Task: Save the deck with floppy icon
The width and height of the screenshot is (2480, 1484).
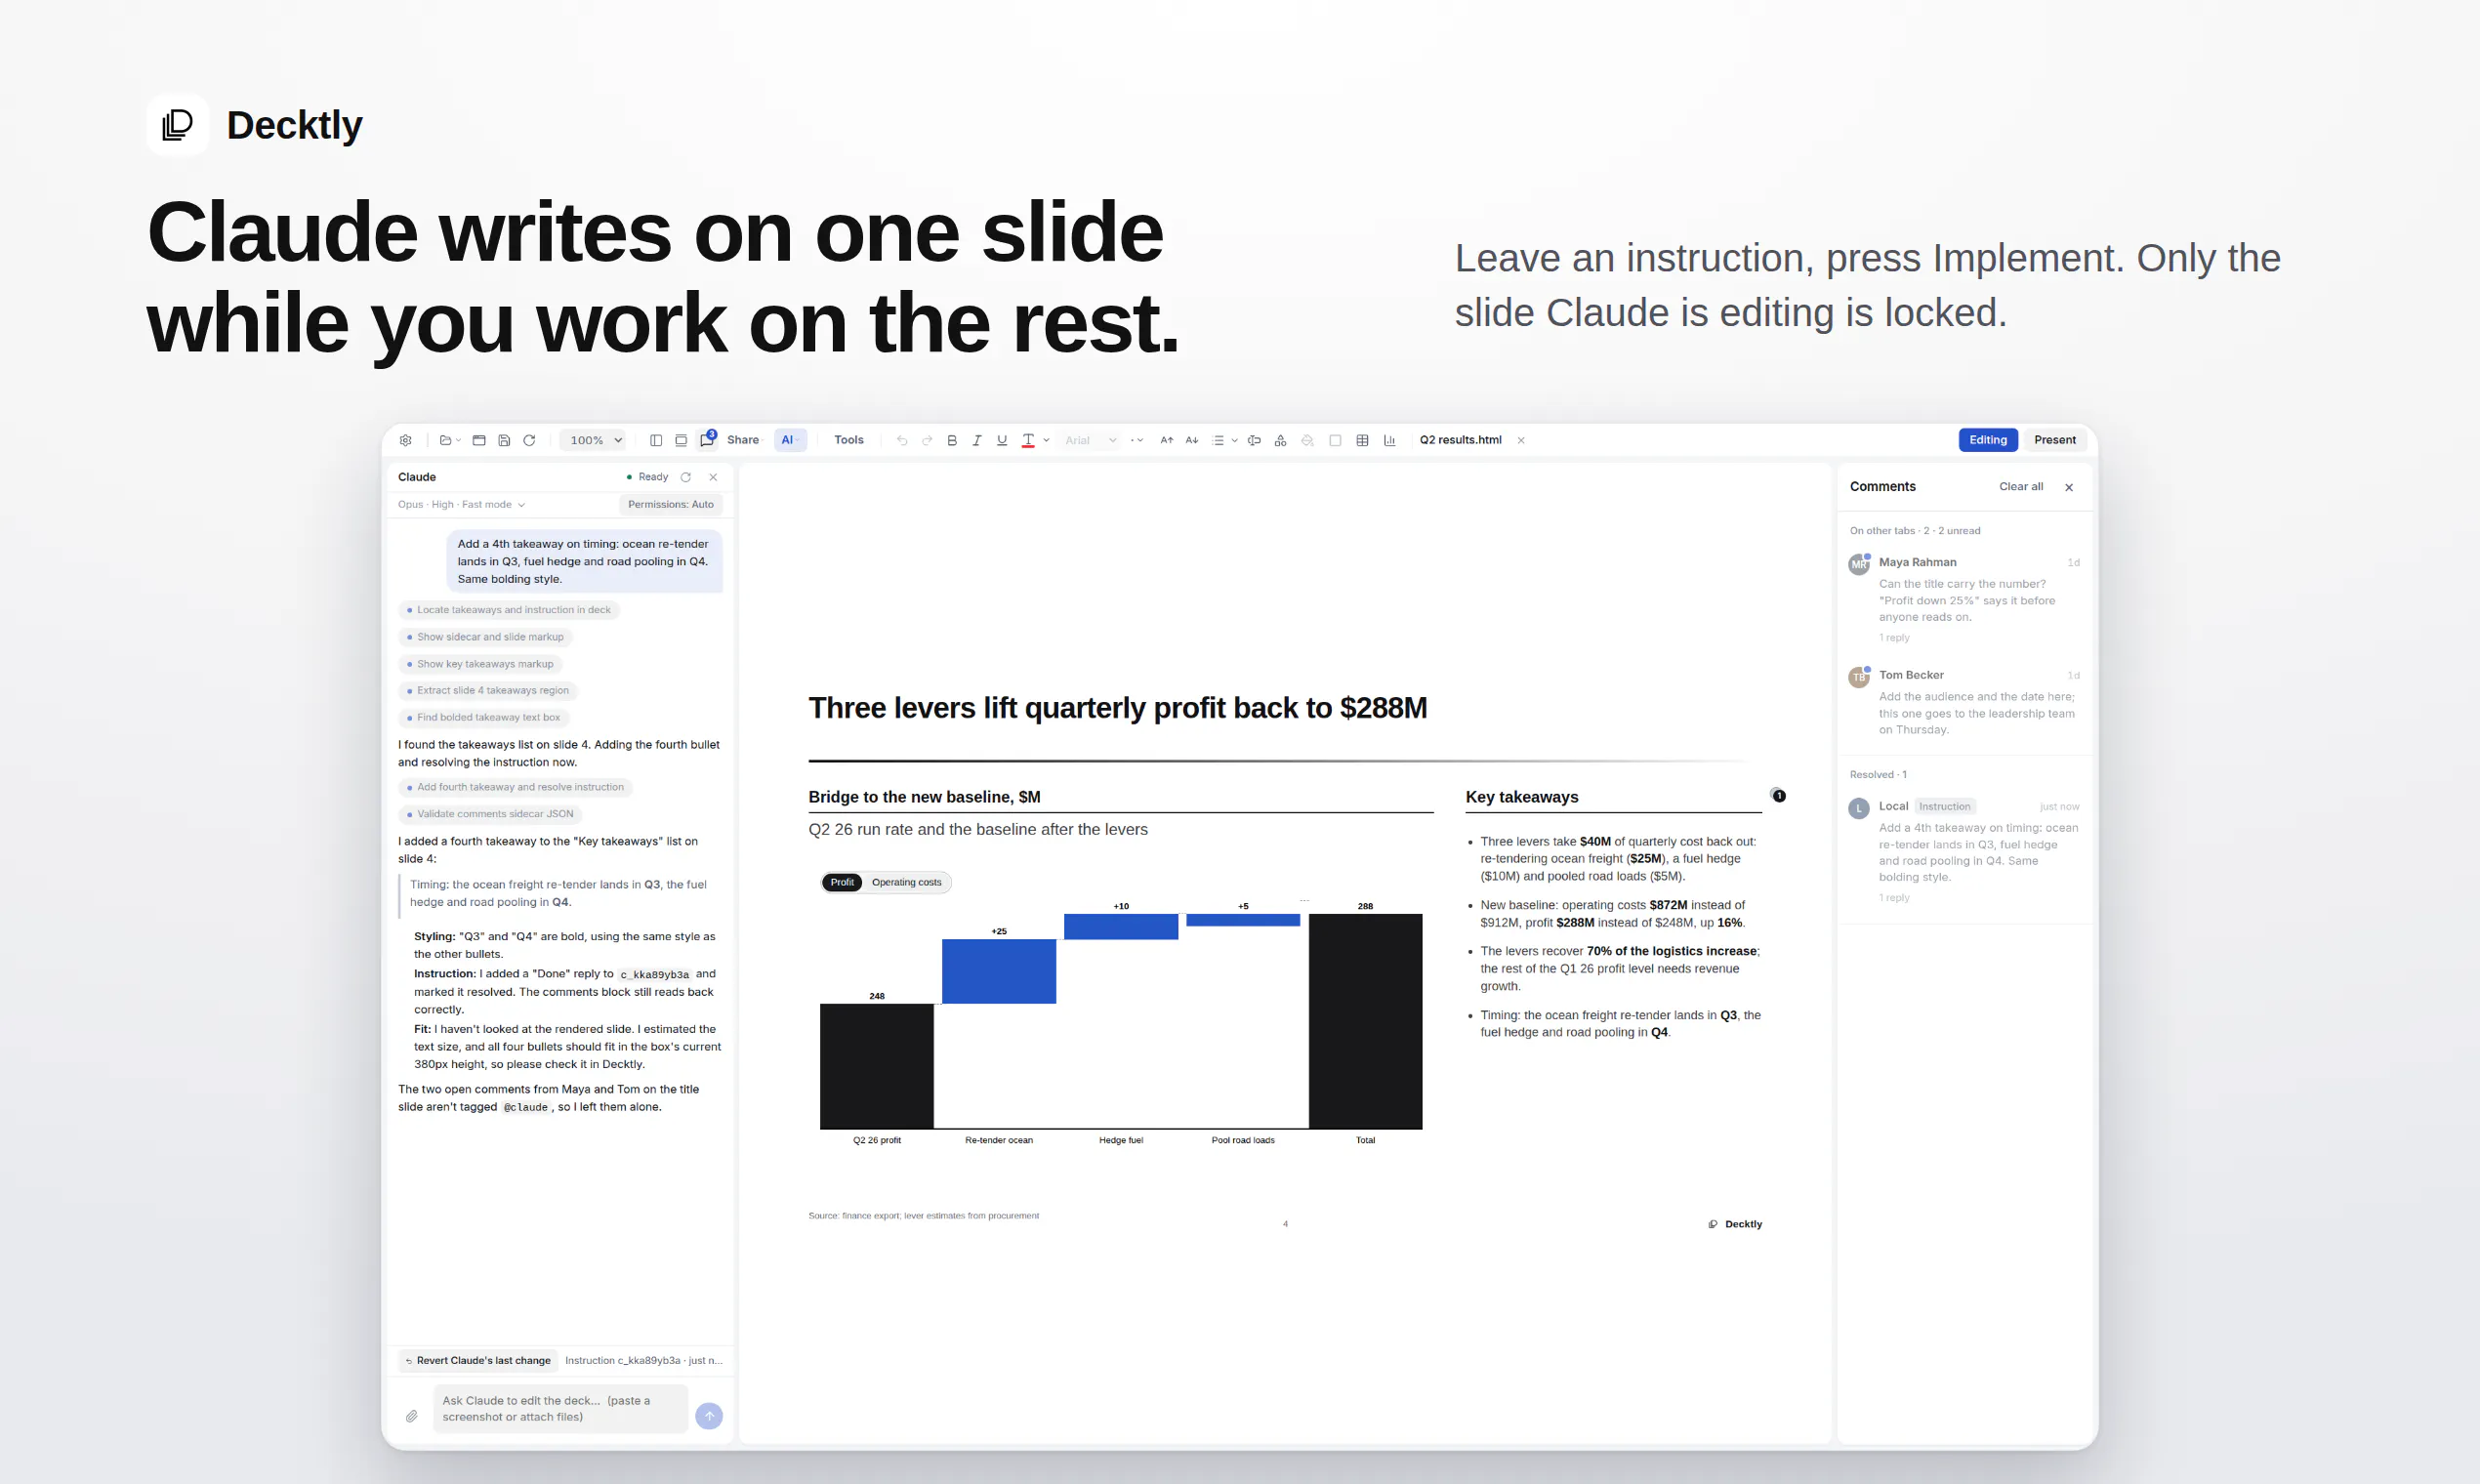Action: click(x=504, y=440)
